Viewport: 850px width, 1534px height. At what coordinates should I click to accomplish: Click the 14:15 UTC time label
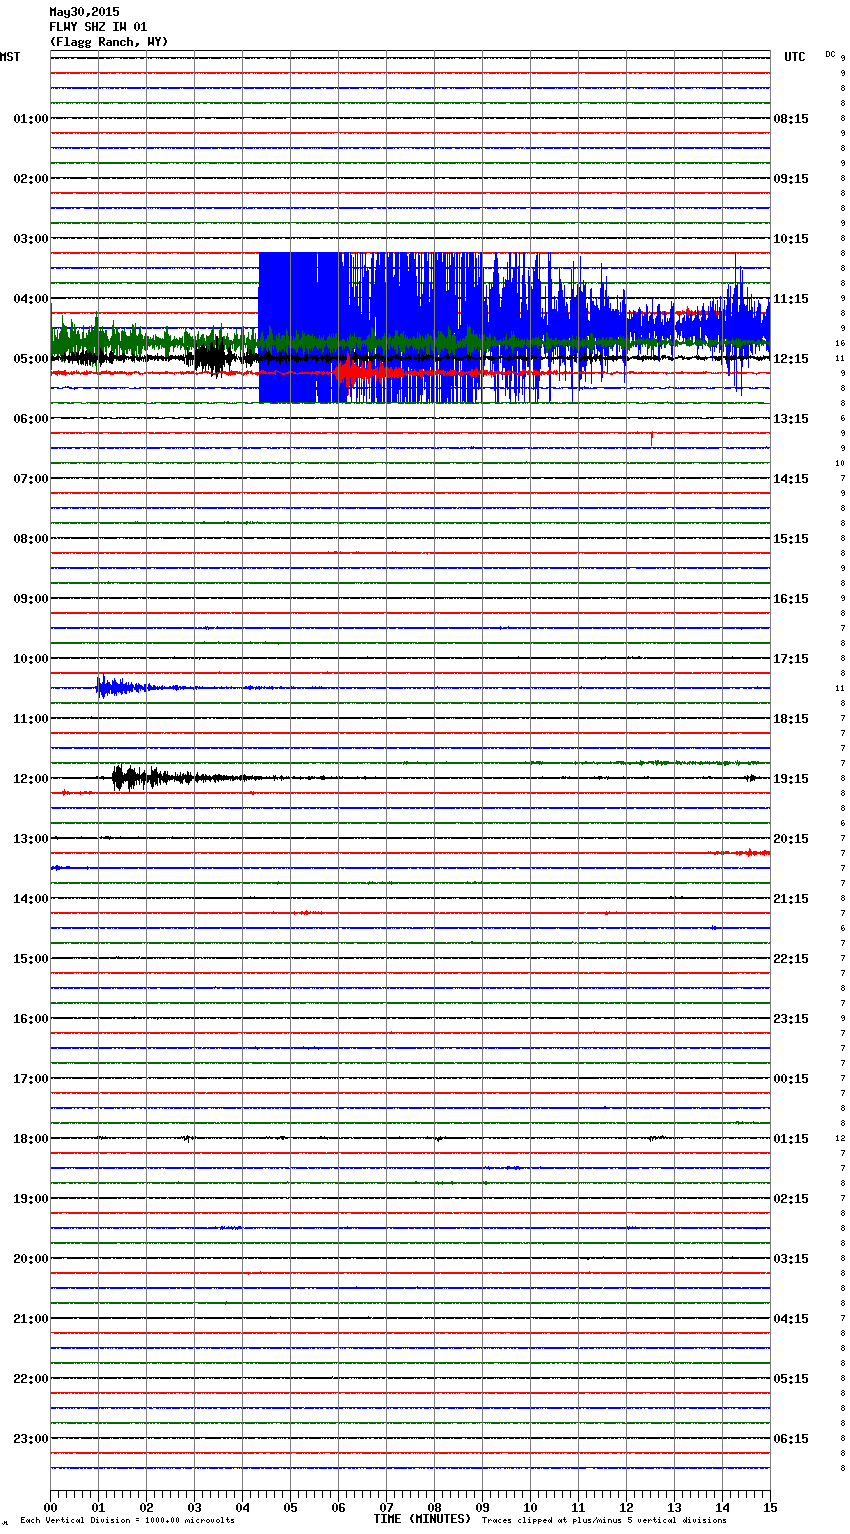(x=791, y=479)
